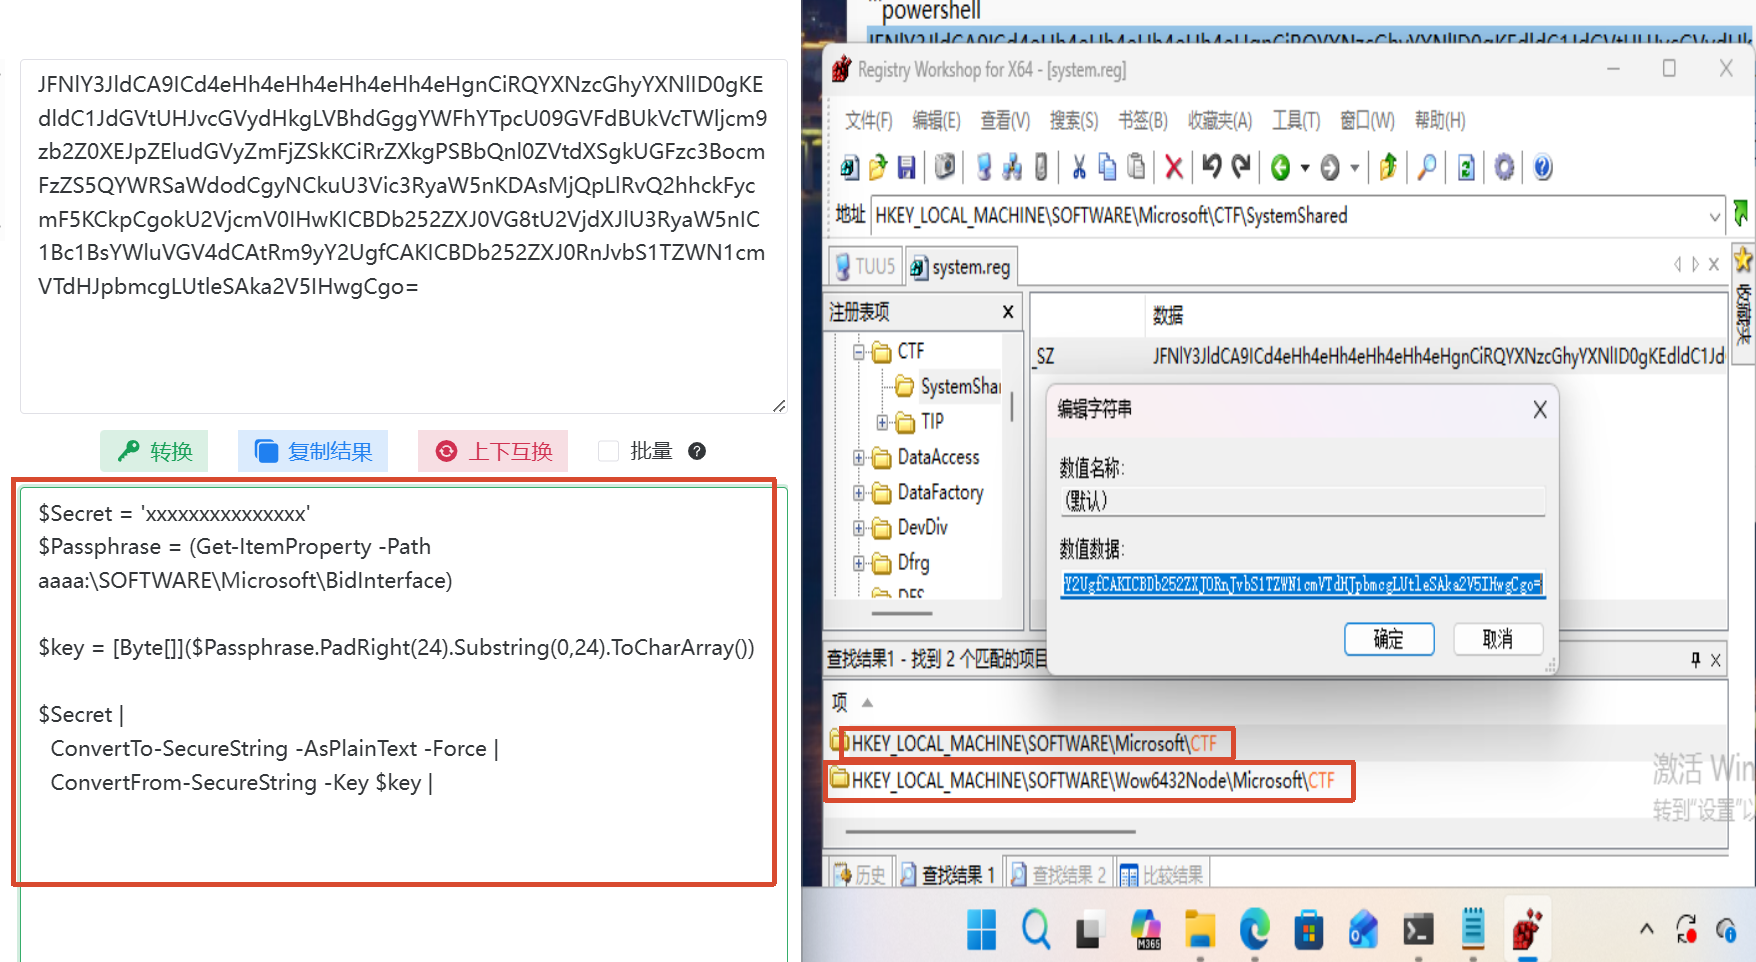Viewport: 1756px width, 962px height.
Task: Click the green back navigation arrow
Action: (x=1280, y=168)
